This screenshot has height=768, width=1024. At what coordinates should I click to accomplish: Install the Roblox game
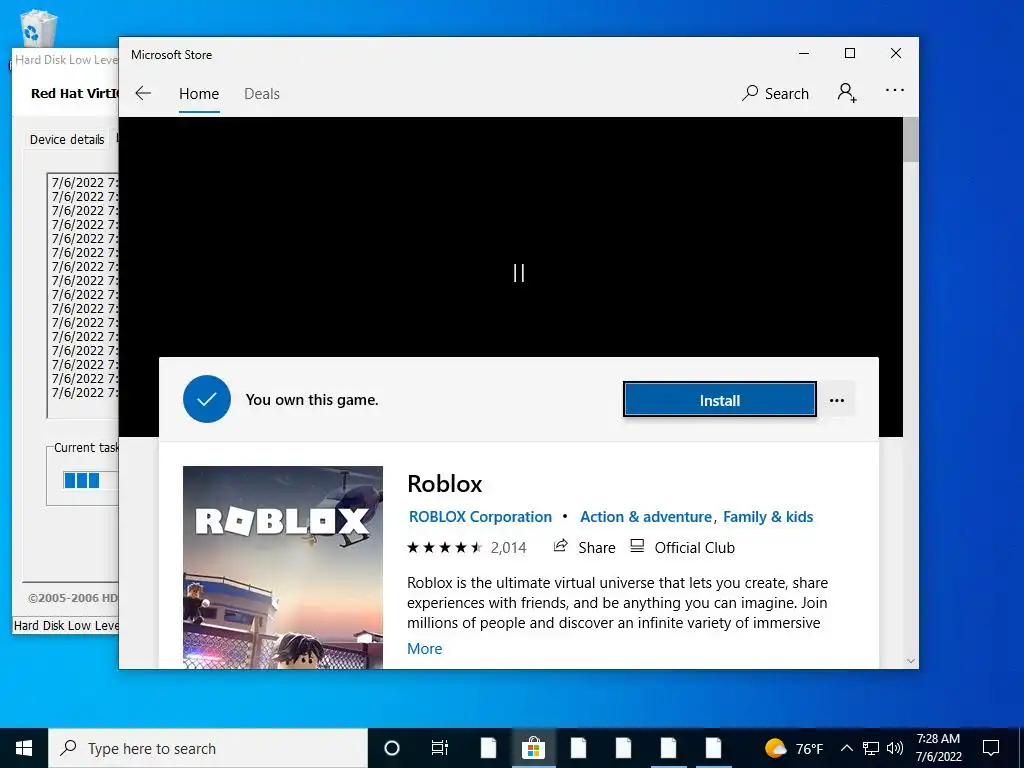click(x=720, y=400)
